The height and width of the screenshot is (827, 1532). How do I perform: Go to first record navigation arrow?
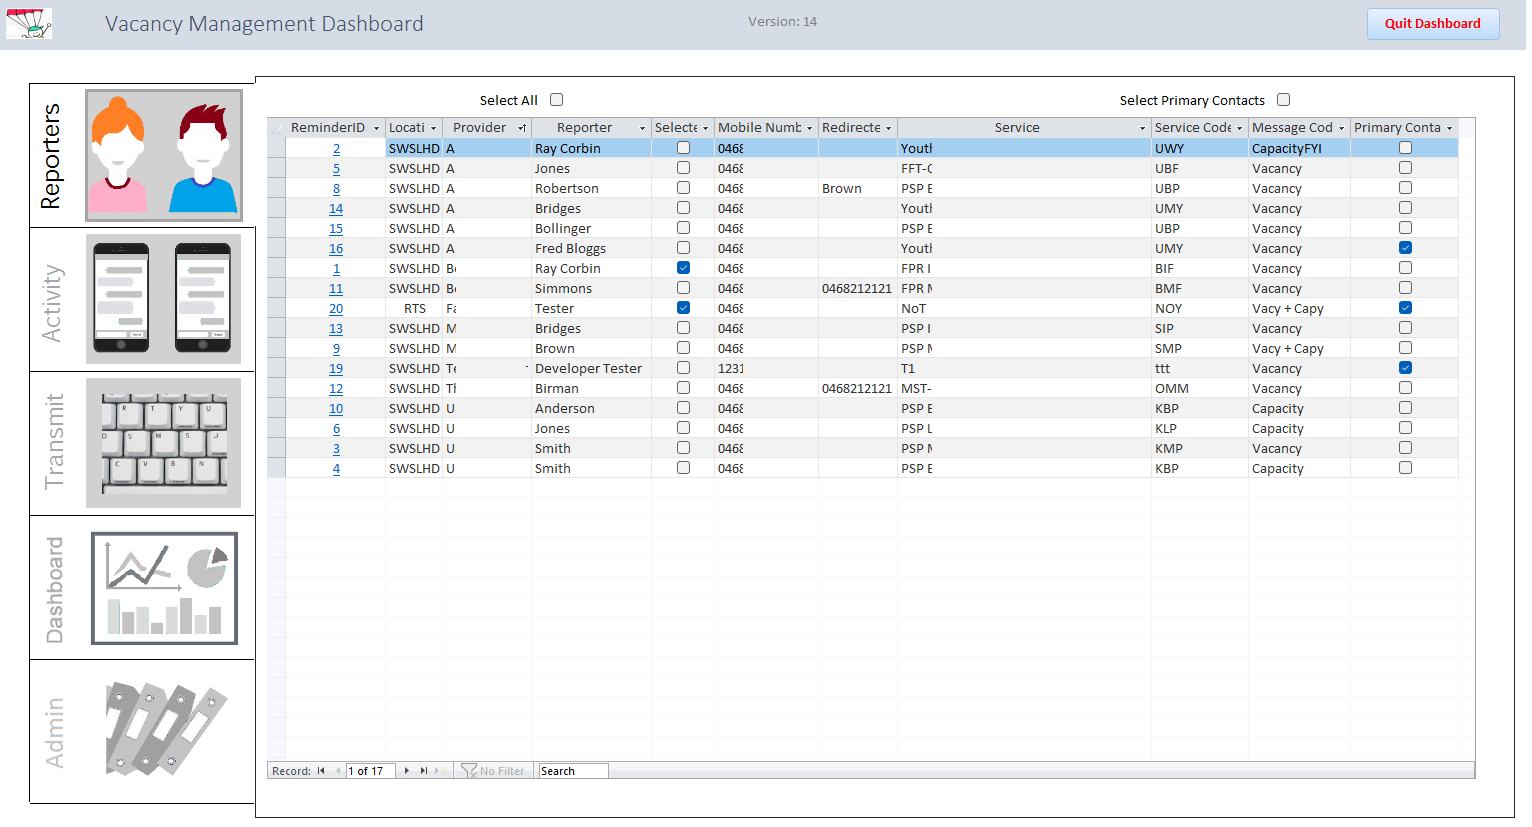(x=321, y=771)
